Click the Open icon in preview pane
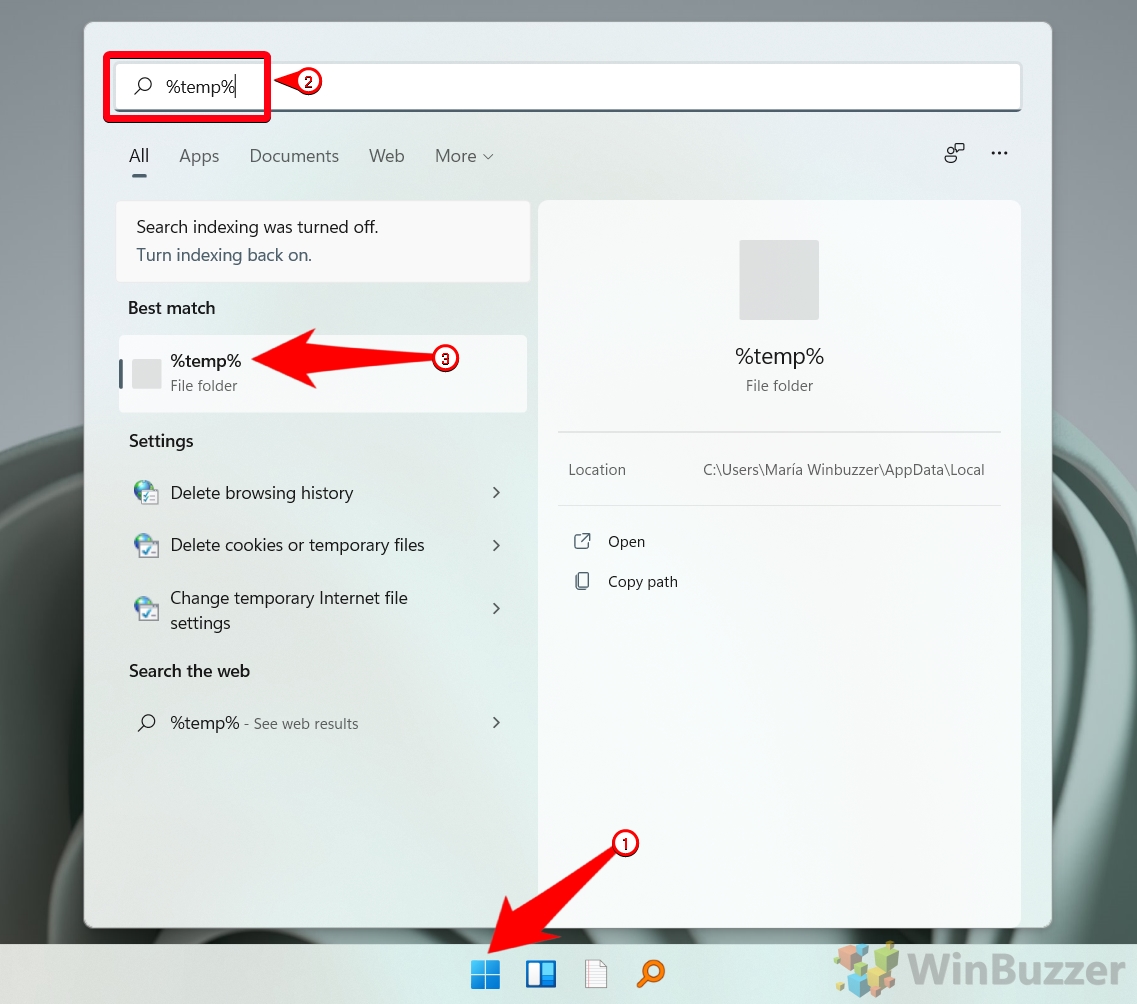Viewport: 1137px width, 1004px height. point(582,542)
